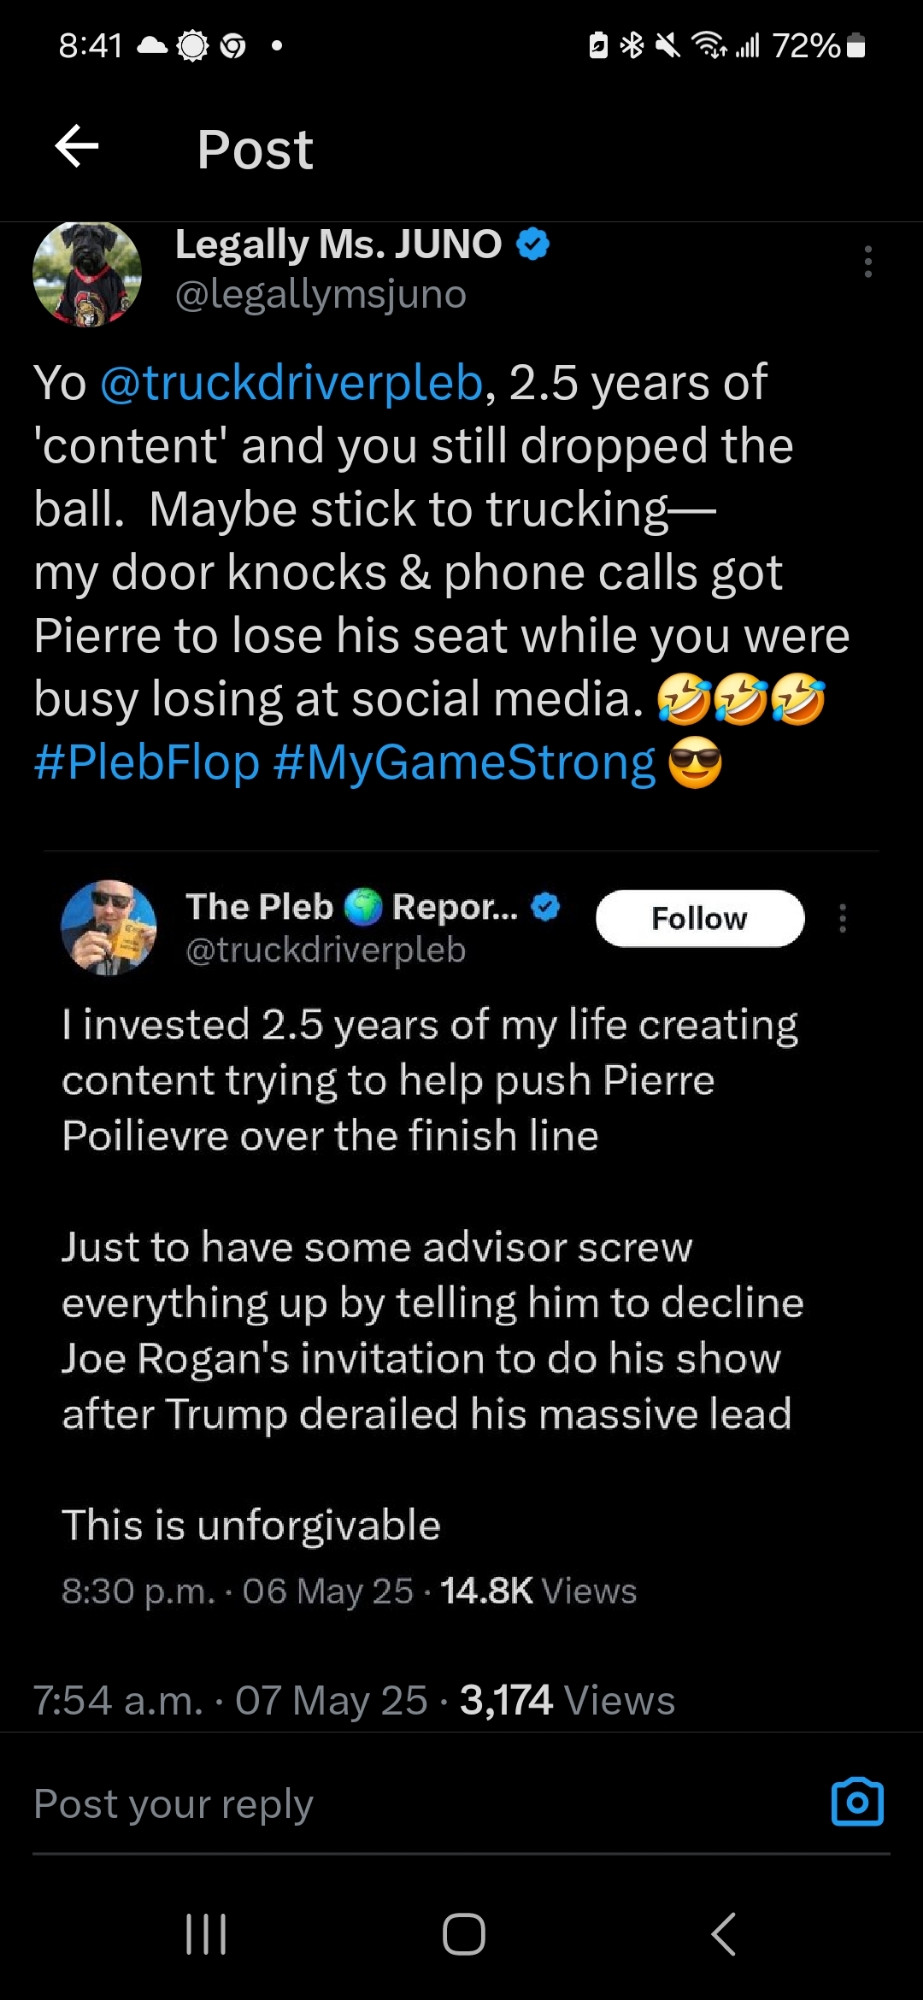923x2000 pixels.
Task: Tap the Android home button
Action: click(463, 1934)
